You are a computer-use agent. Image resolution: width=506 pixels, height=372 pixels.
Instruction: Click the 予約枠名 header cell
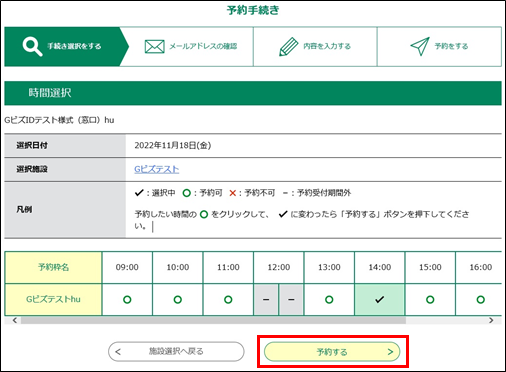pos(53,267)
